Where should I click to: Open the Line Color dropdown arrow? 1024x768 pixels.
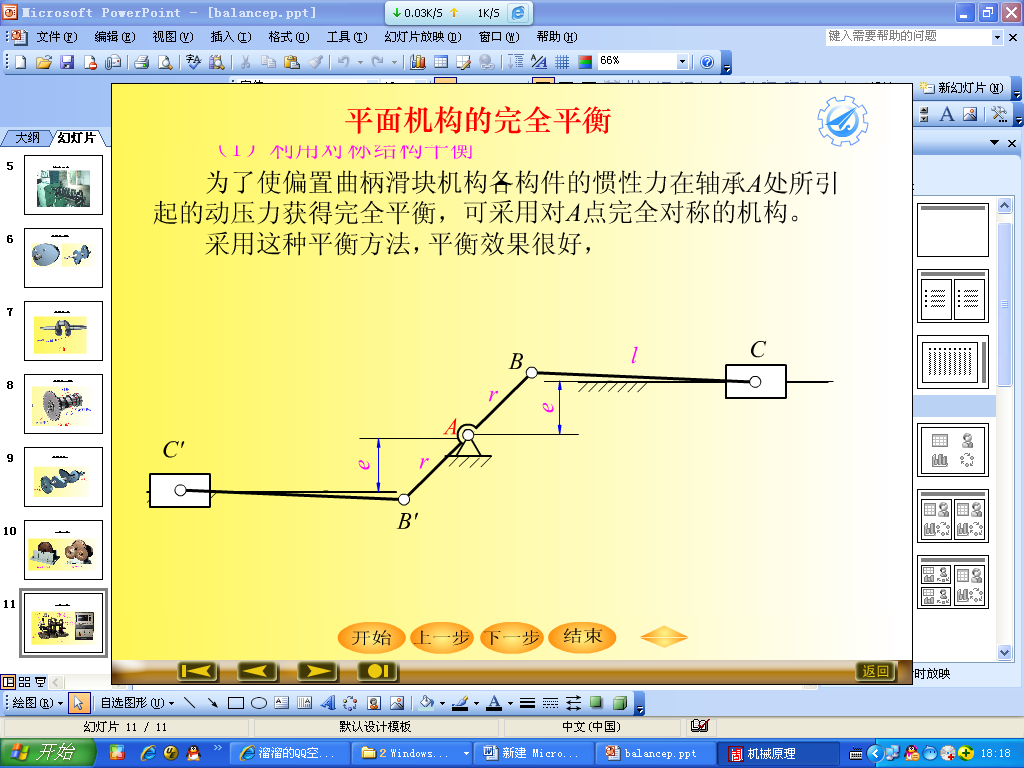tap(476, 703)
